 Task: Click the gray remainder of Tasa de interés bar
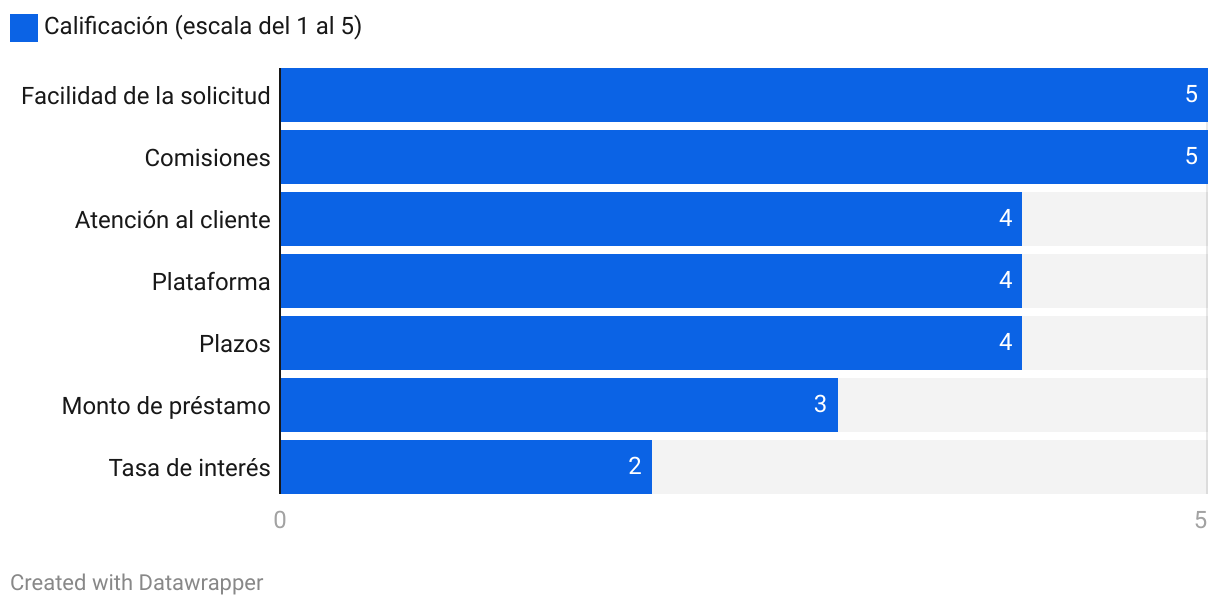point(930,467)
